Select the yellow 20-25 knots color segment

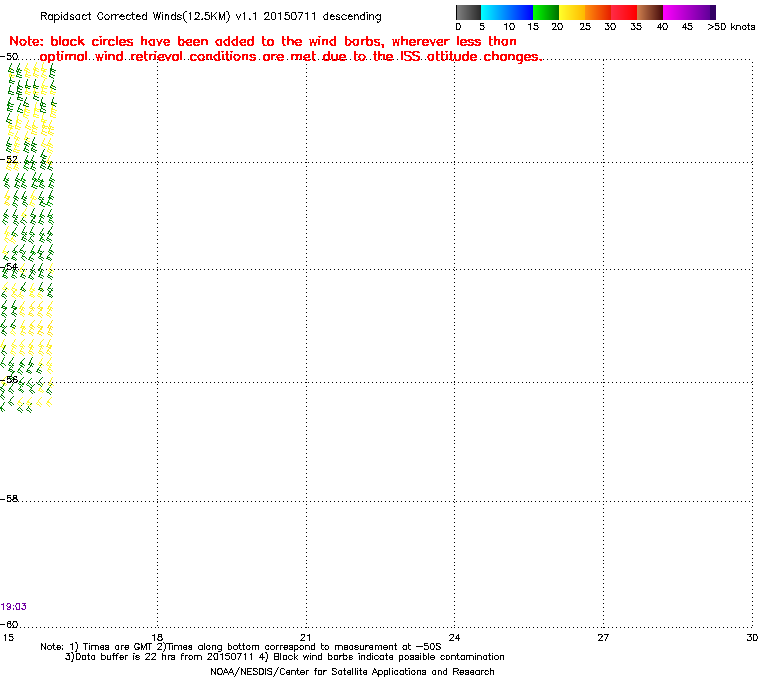[x=572, y=12]
